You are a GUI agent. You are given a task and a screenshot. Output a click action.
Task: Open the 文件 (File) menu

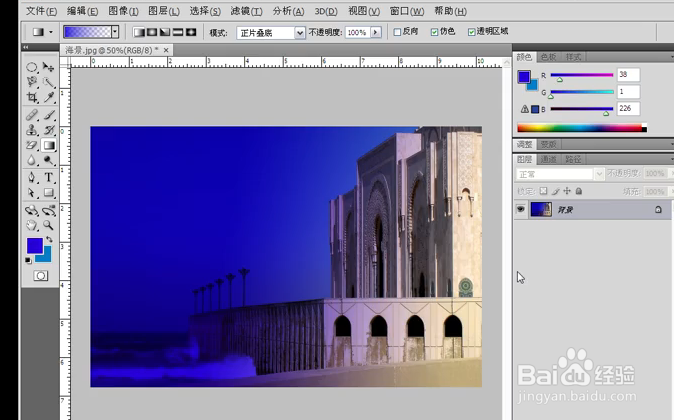(x=41, y=11)
